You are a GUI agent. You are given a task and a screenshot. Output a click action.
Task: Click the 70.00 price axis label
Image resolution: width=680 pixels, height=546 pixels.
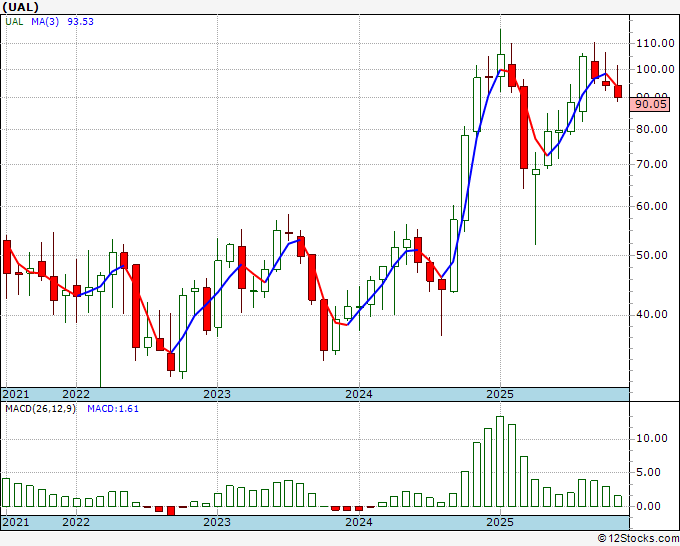coord(652,164)
